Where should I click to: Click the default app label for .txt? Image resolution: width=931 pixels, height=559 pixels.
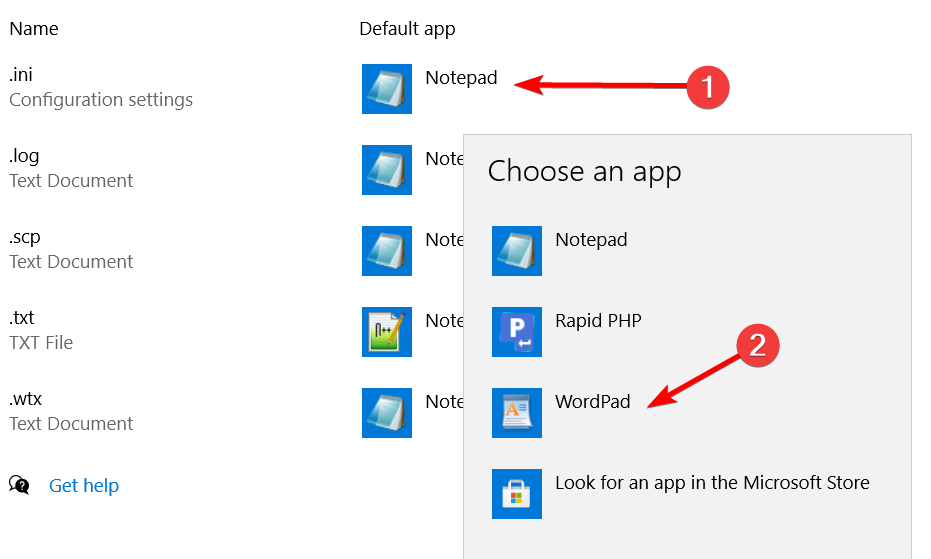445,321
